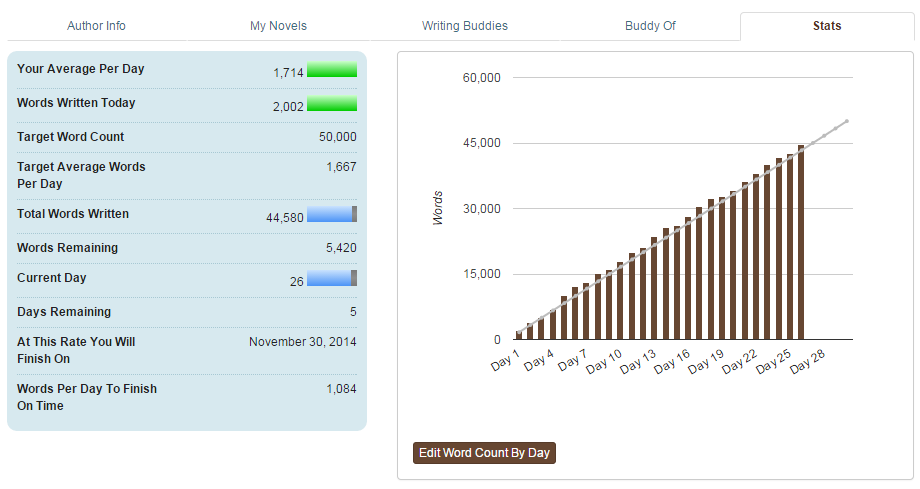Click the Target Word Count value 50,000
This screenshot has width=920, height=489.
tap(337, 137)
